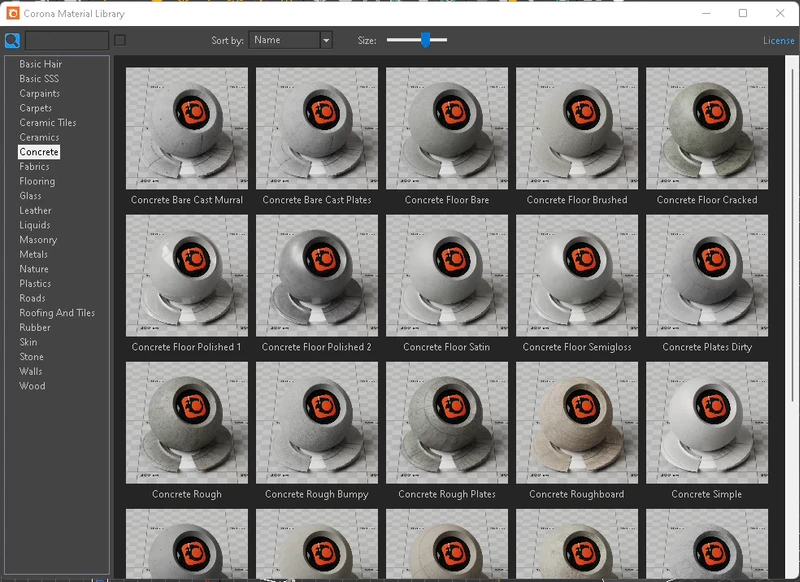Select the Rubber category
The image size is (800, 582).
click(35, 327)
